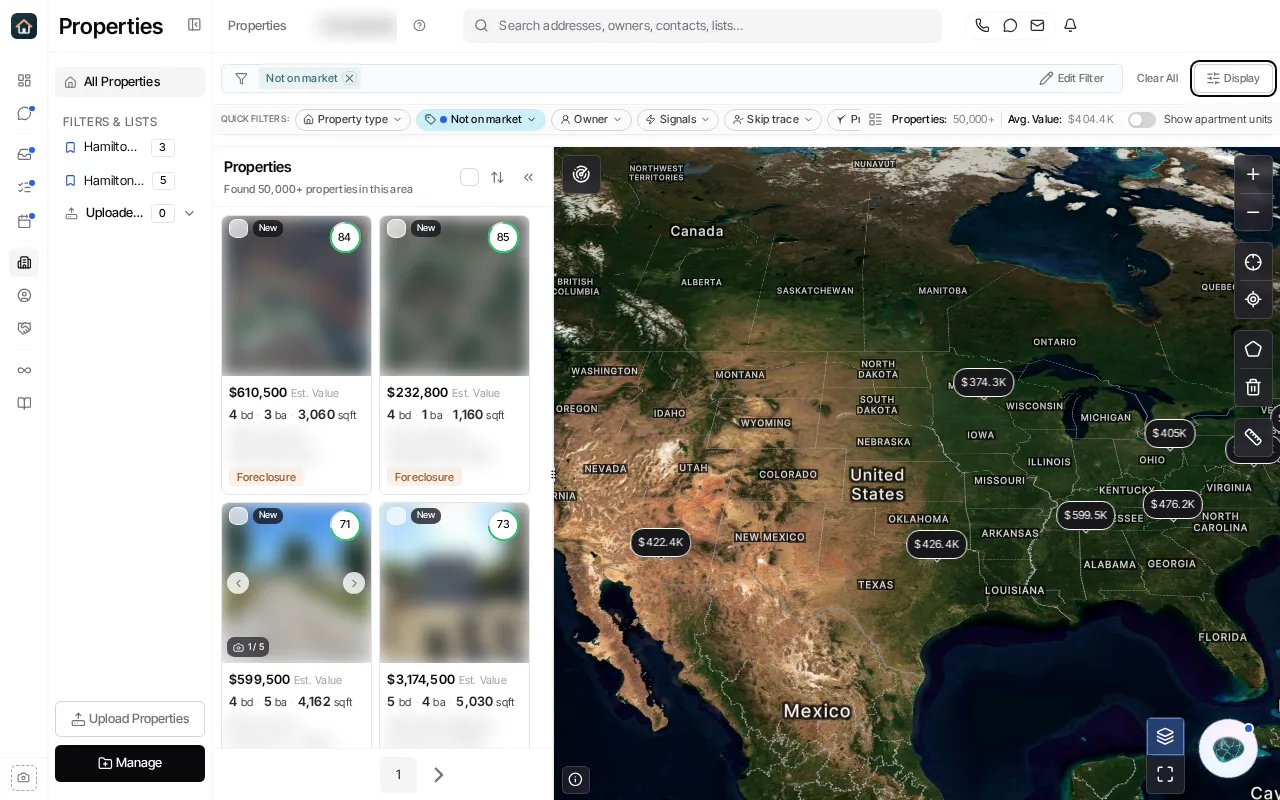This screenshot has height=800, width=1280.
Task: Open the calendar icon in left sidebar
Action: click(x=24, y=221)
